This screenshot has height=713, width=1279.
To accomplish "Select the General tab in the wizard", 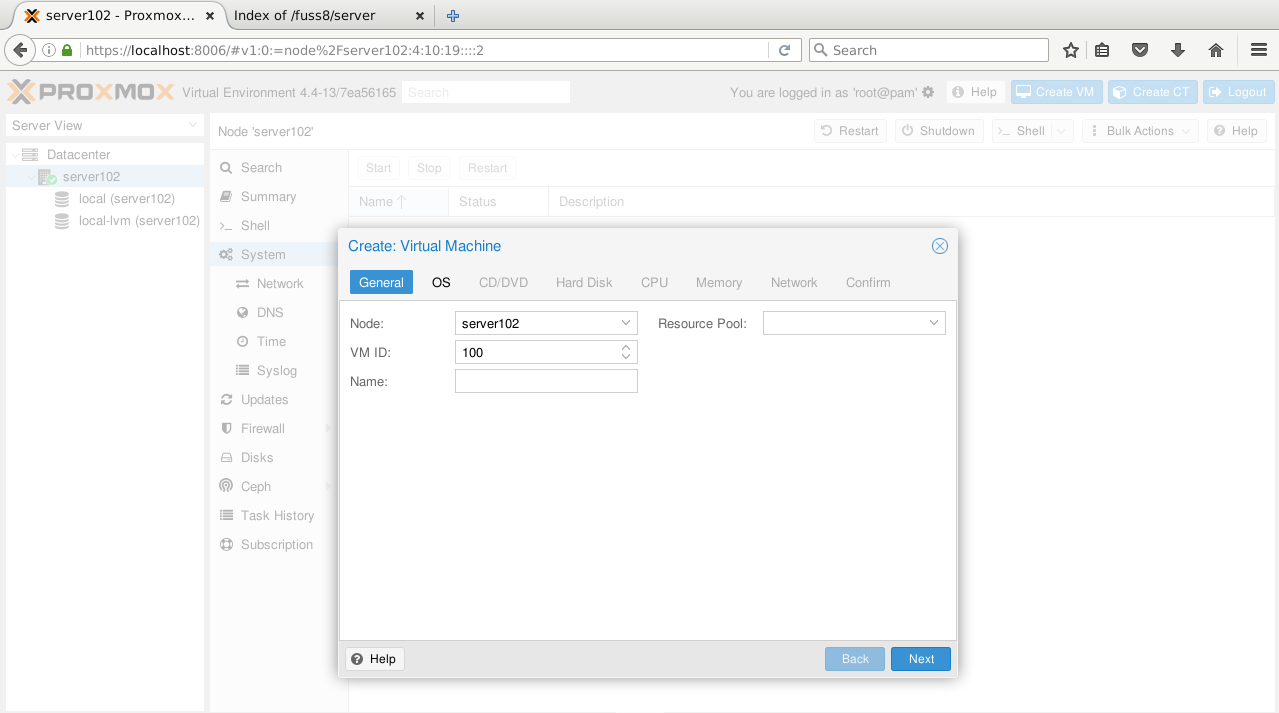I will (381, 283).
